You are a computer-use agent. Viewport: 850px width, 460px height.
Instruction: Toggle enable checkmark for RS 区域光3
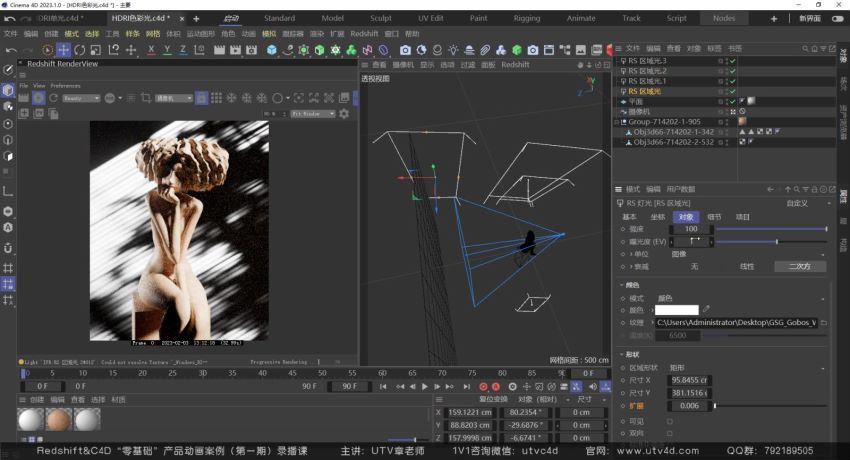pyautogui.click(x=732, y=61)
